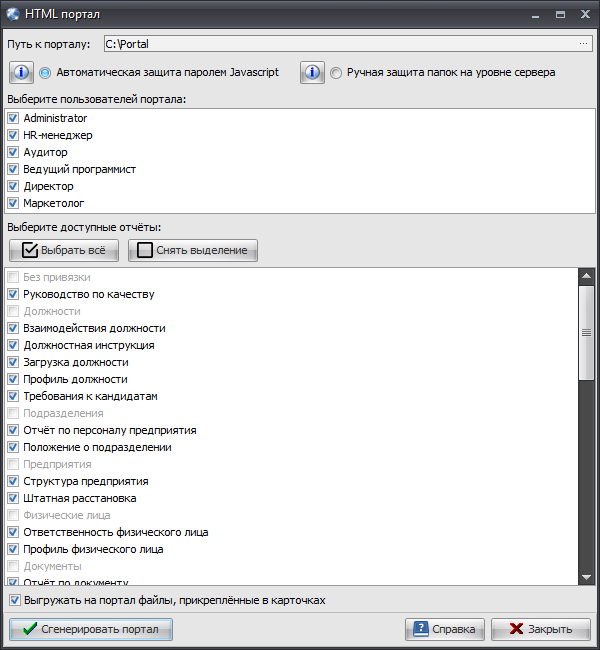
Task: Click the reports list scroll down arrow
Action: pyautogui.click(x=586, y=577)
